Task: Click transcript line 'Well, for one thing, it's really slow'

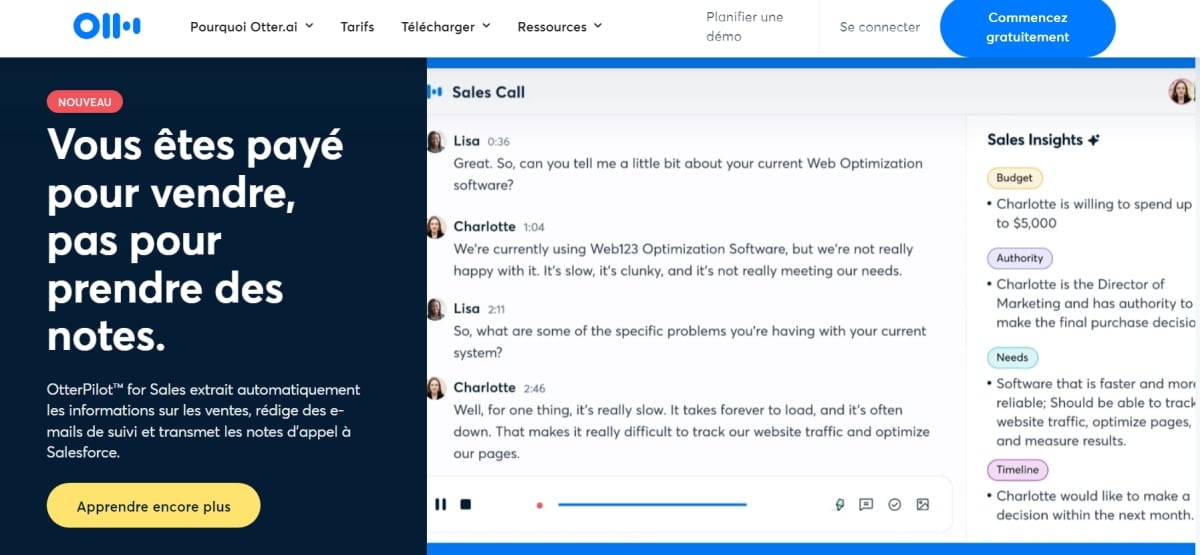Action: pyautogui.click(x=678, y=410)
